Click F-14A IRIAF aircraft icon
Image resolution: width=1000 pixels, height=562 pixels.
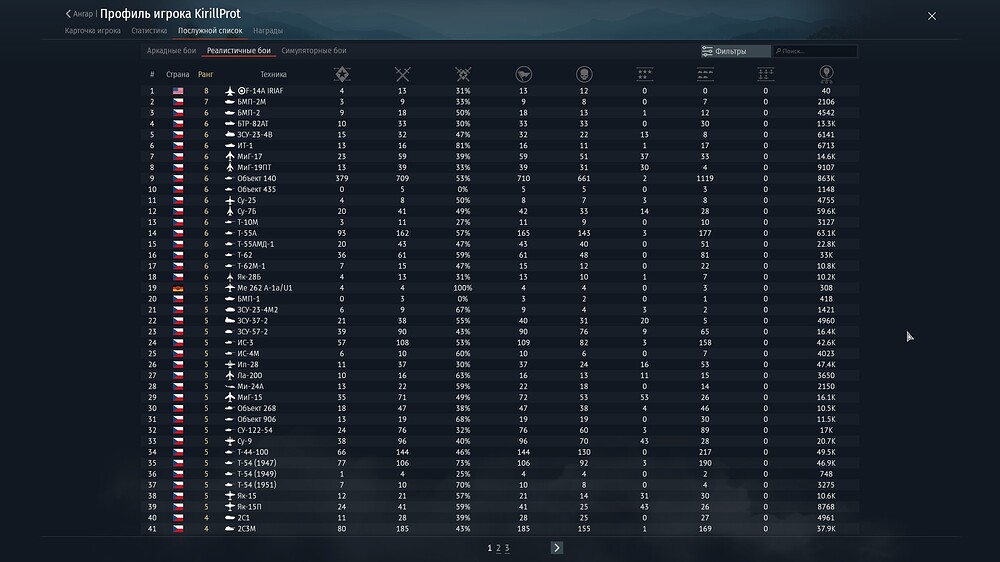pos(230,91)
